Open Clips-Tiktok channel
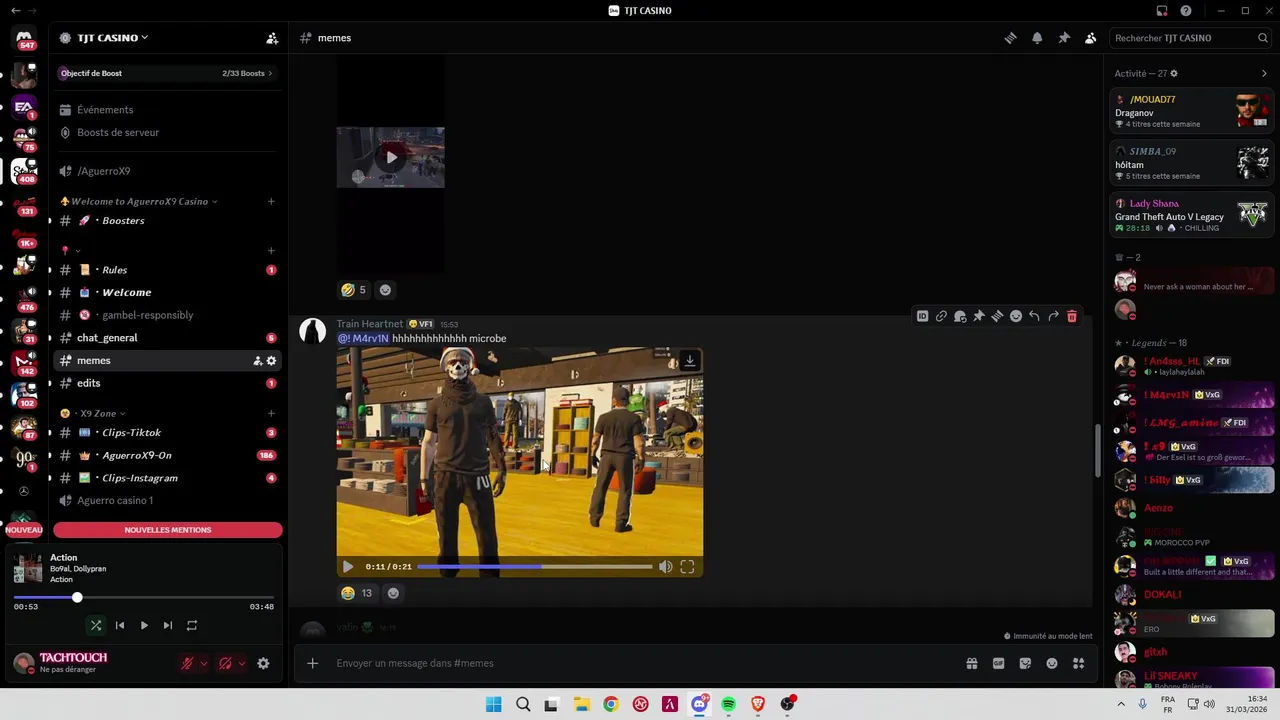Screen dimensions: 1280x720 pyautogui.click(x=167, y=433)
